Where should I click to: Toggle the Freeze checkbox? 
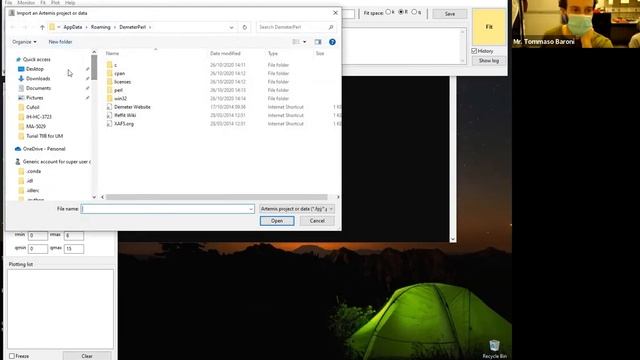(x=12, y=356)
